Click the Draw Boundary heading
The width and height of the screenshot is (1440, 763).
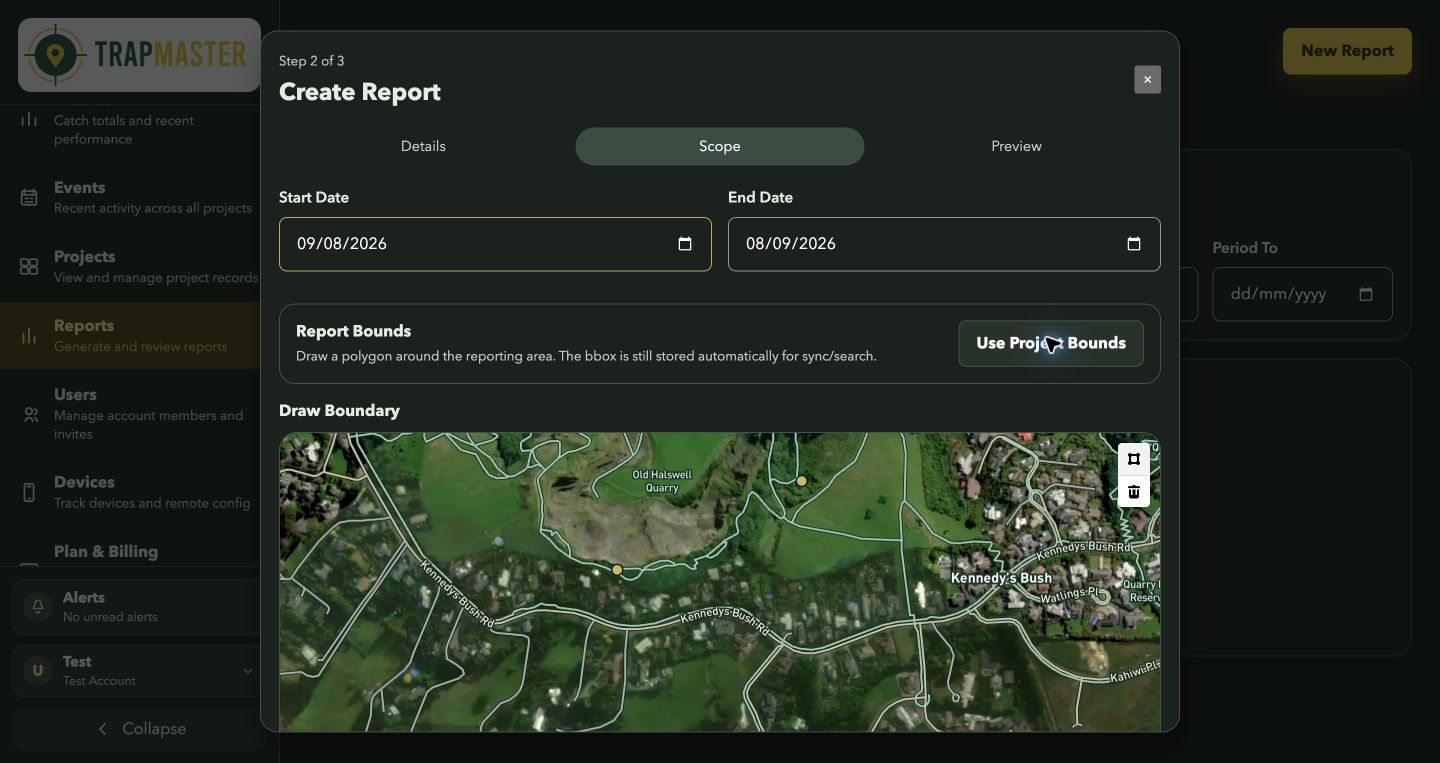(339, 411)
